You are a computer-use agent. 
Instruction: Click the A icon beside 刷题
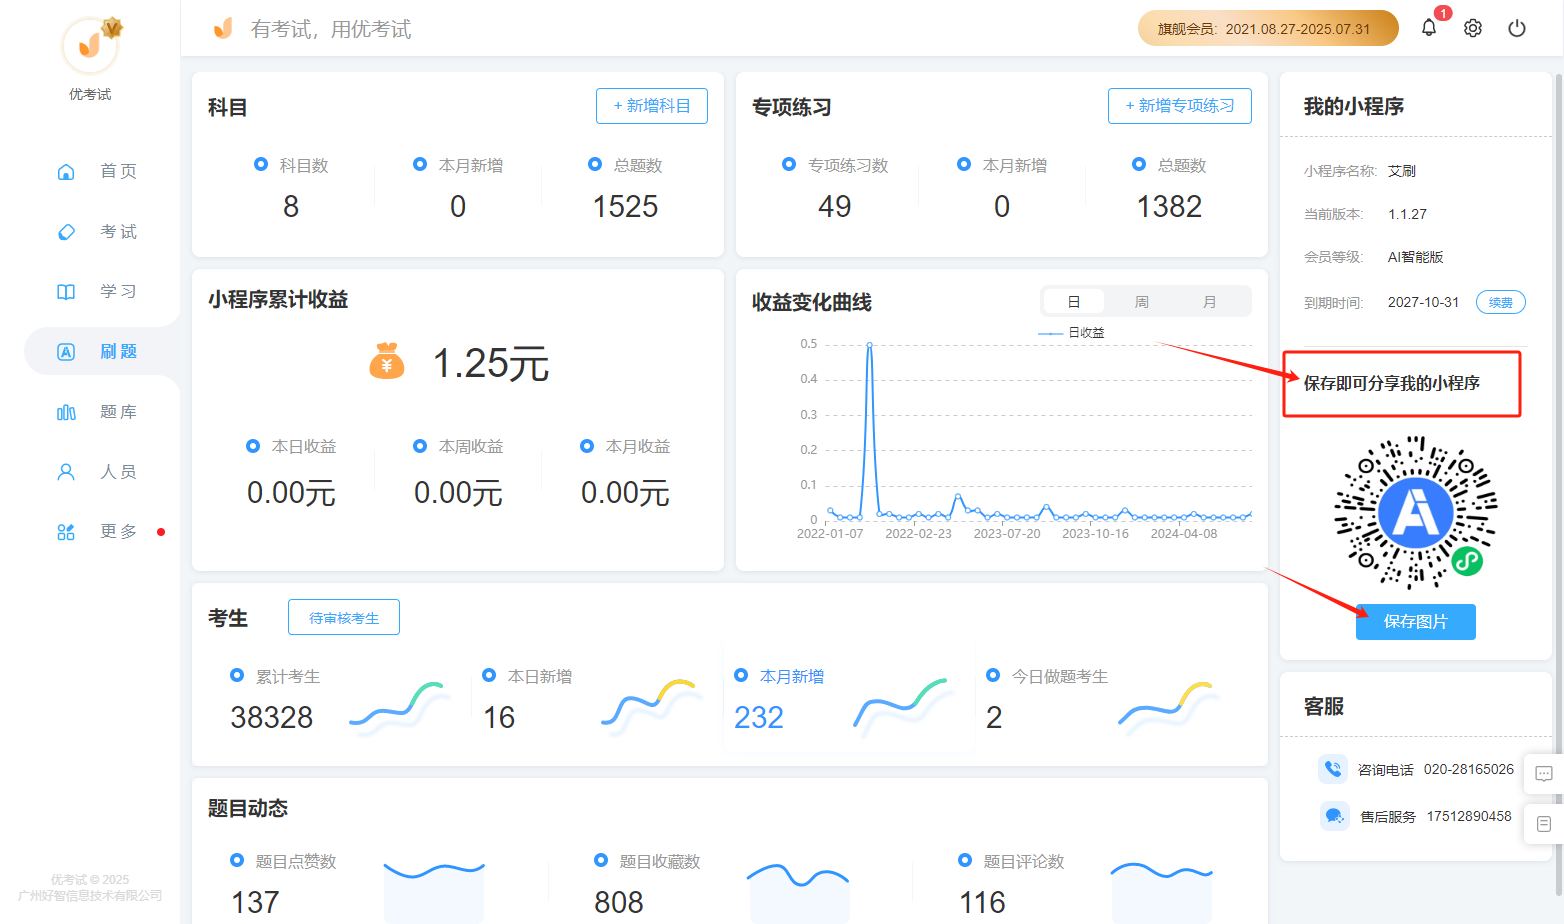pyautogui.click(x=66, y=352)
